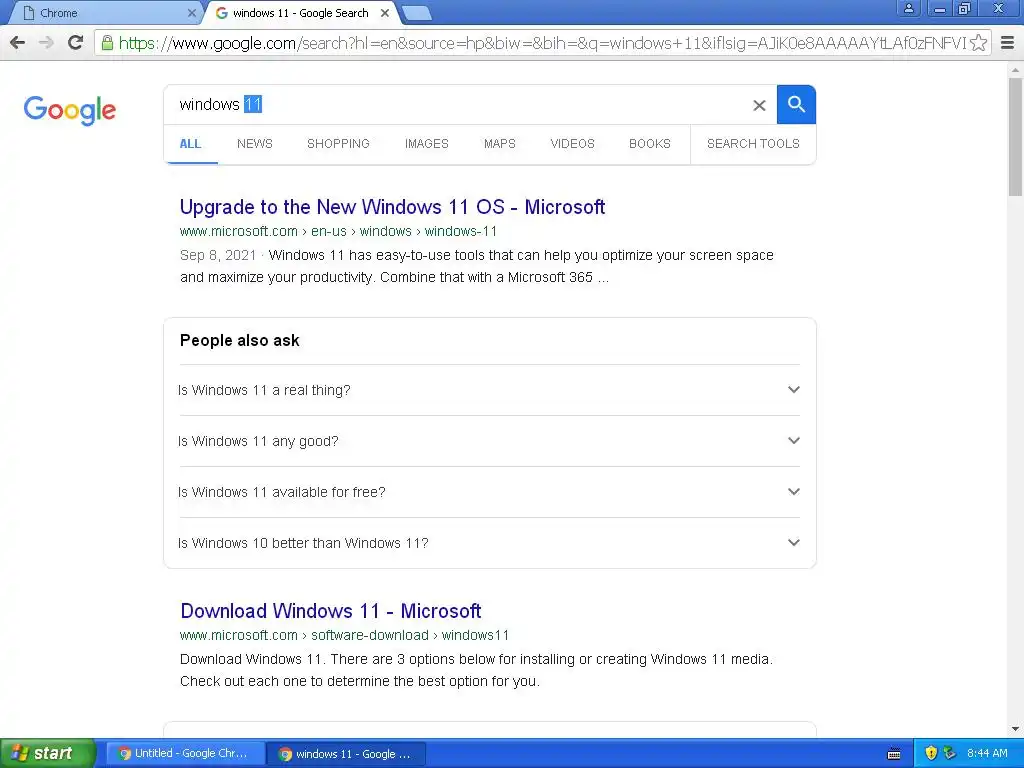
Task: Expand 'Is Windows 11 available for free?' chevron
Action: coord(793,492)
